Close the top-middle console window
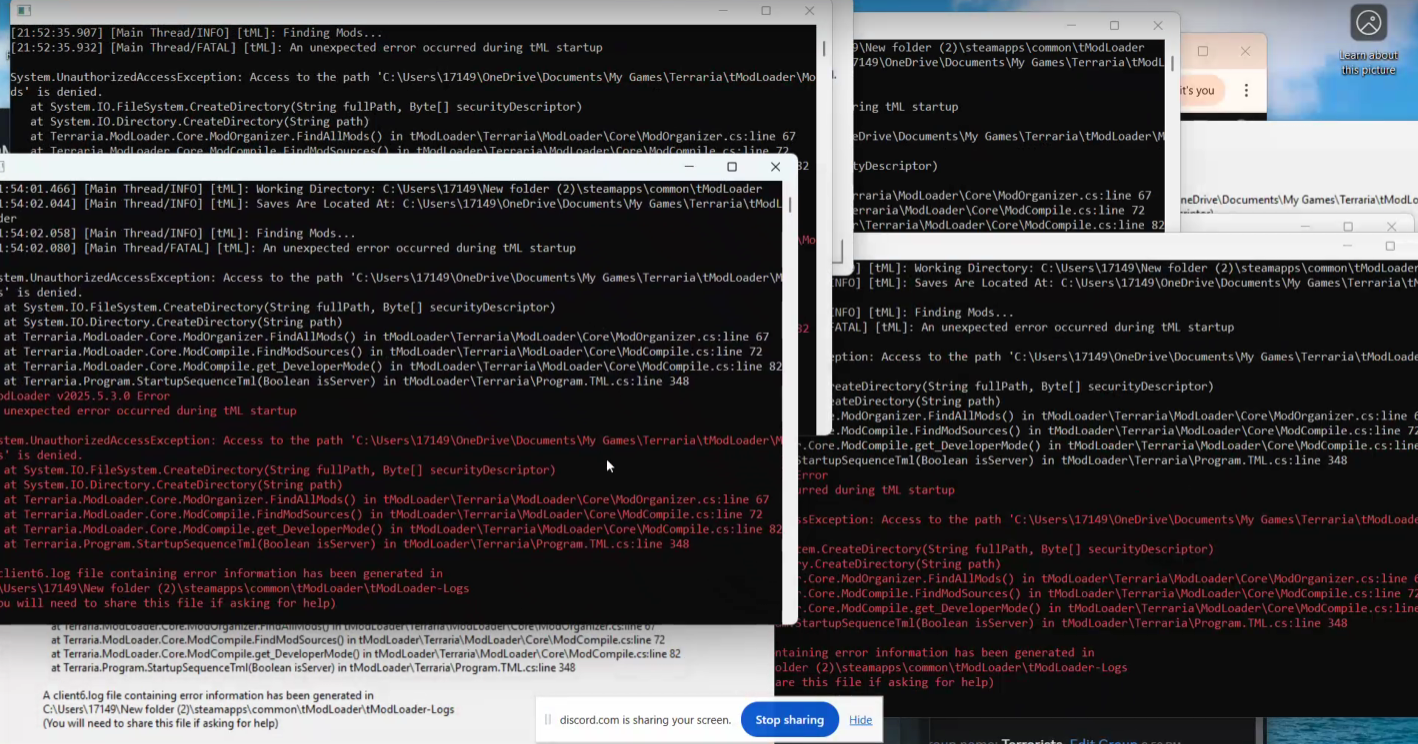Image resolution: width=1418 pixels, height=744 pixels. [1158, 26]
